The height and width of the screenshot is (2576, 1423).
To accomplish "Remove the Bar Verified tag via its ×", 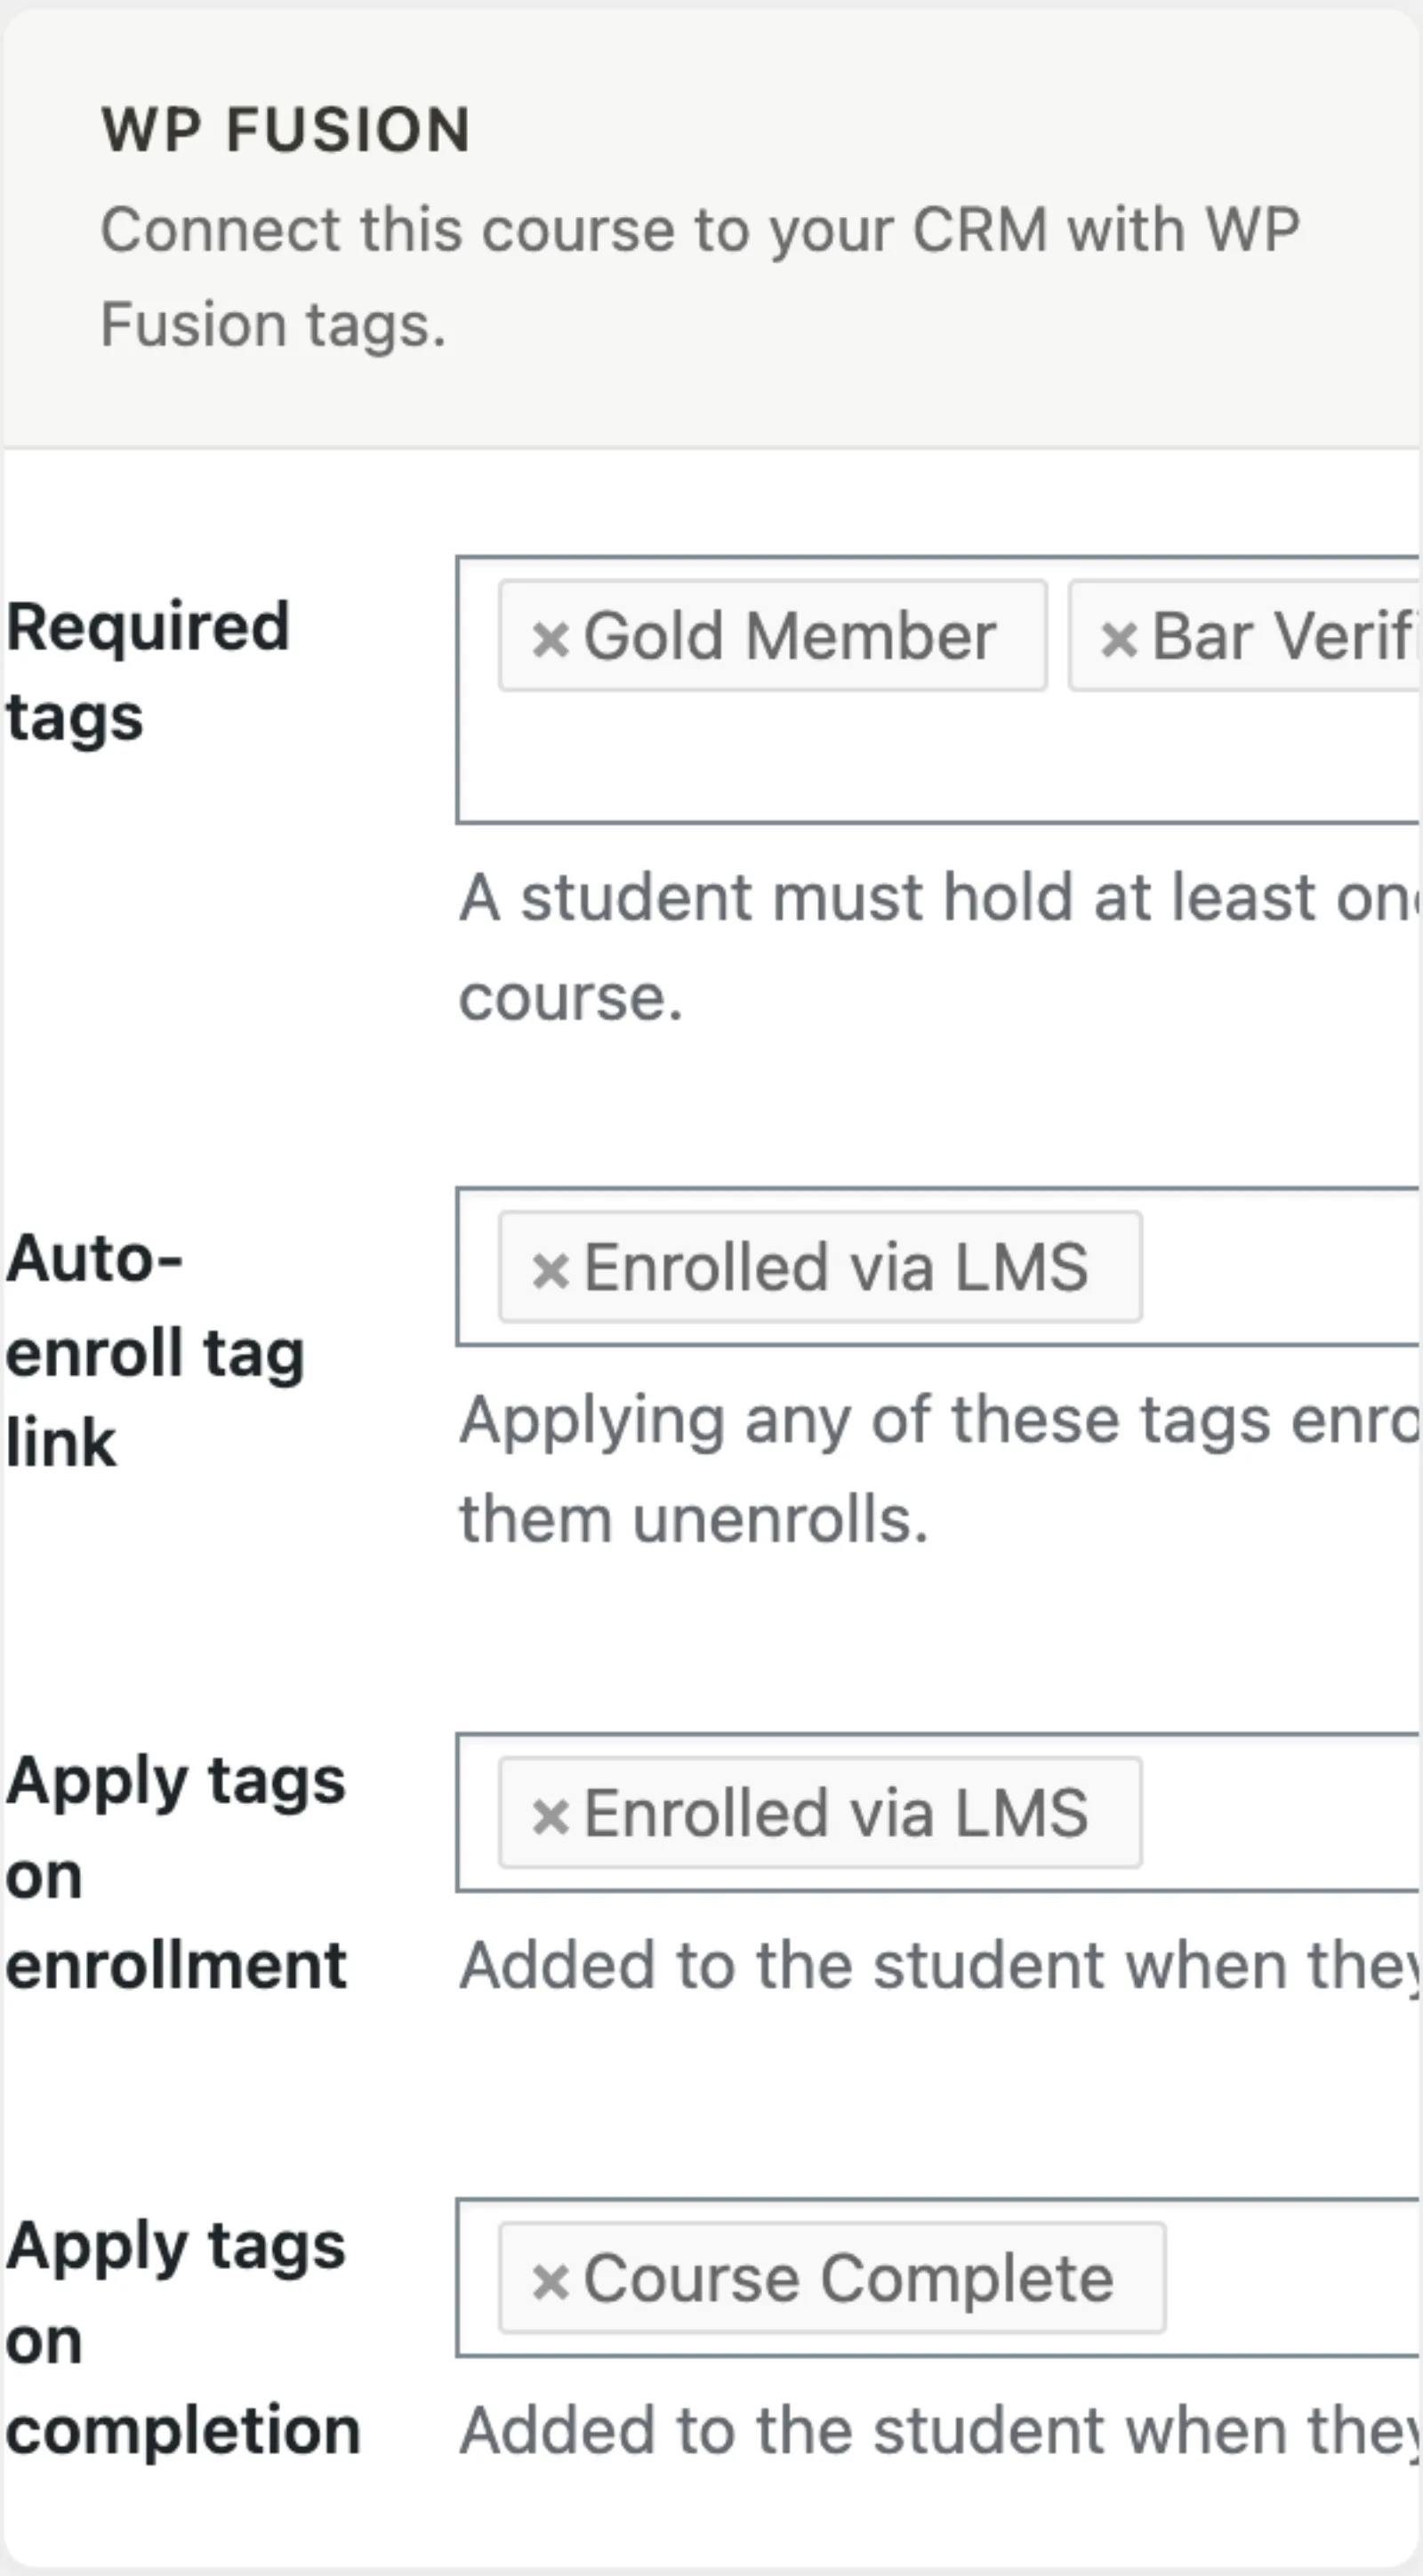I will [x=1119, y=638].
